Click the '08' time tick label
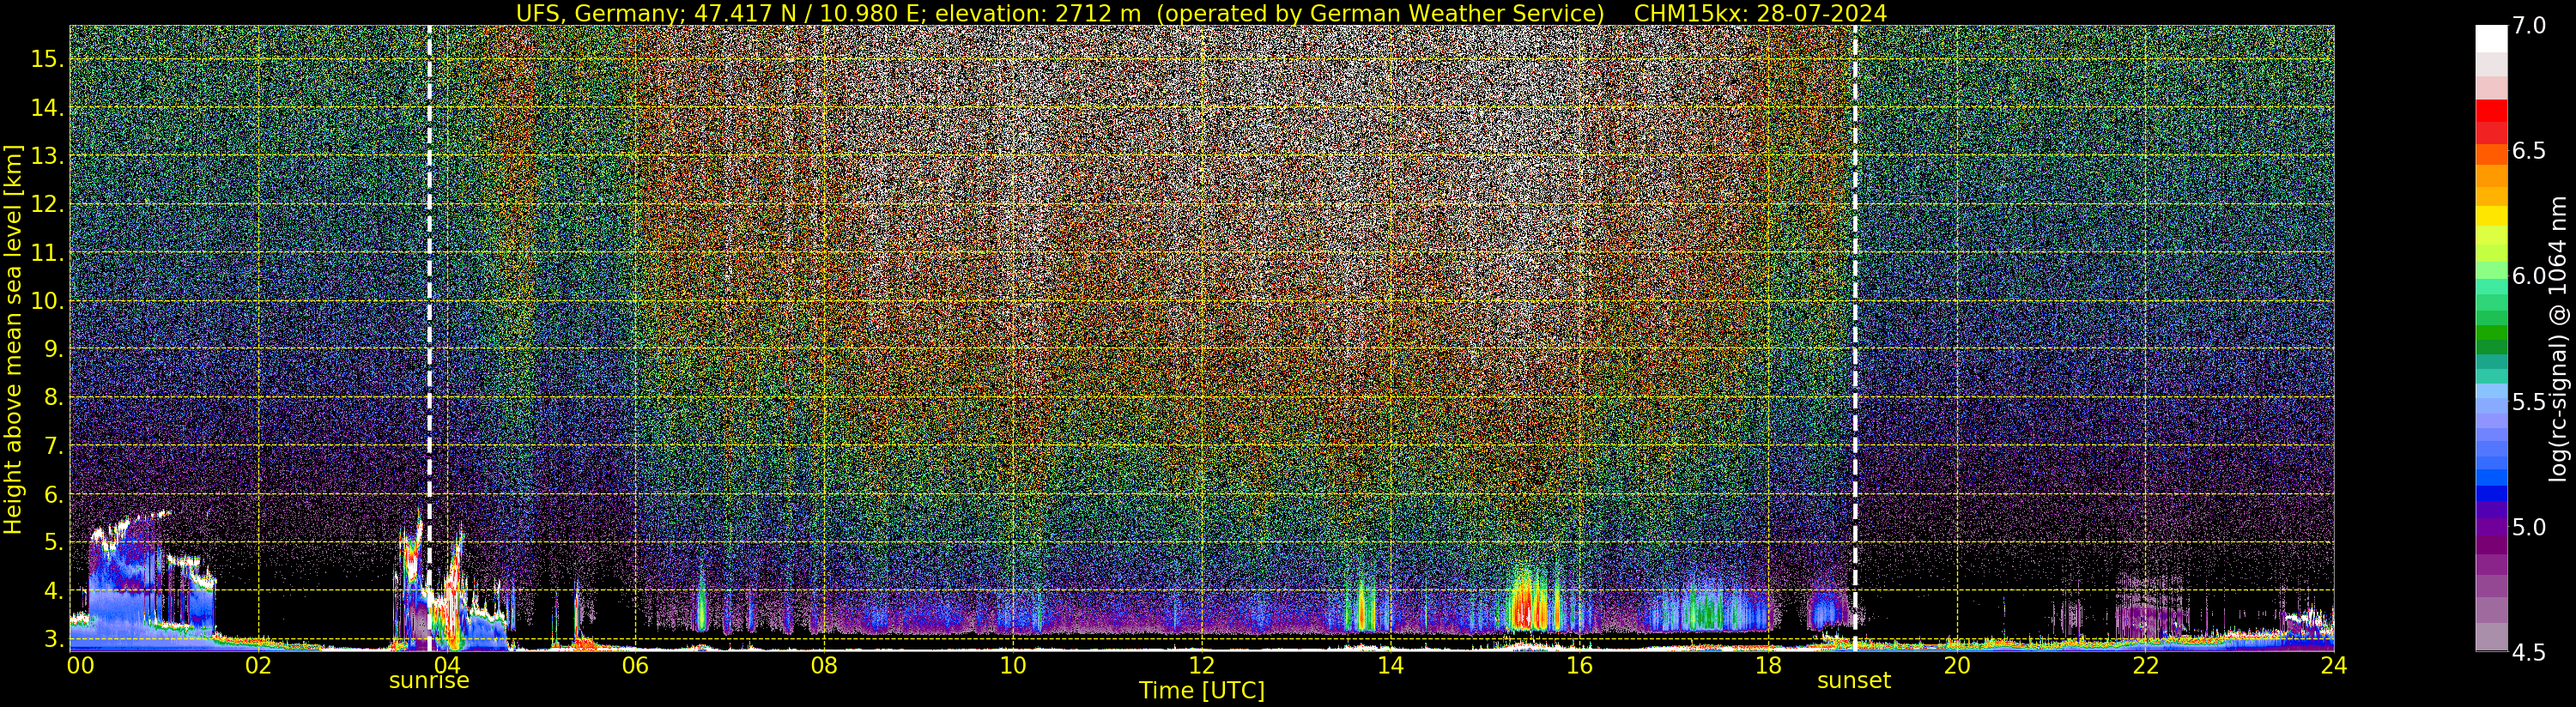2576x707 pixels. tap(824, 665)
